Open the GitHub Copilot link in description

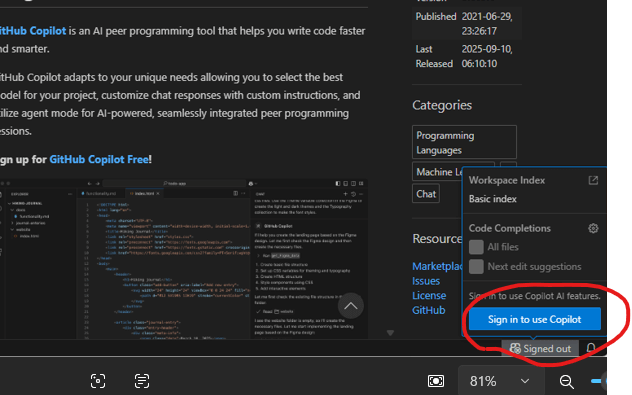point(33,31)
